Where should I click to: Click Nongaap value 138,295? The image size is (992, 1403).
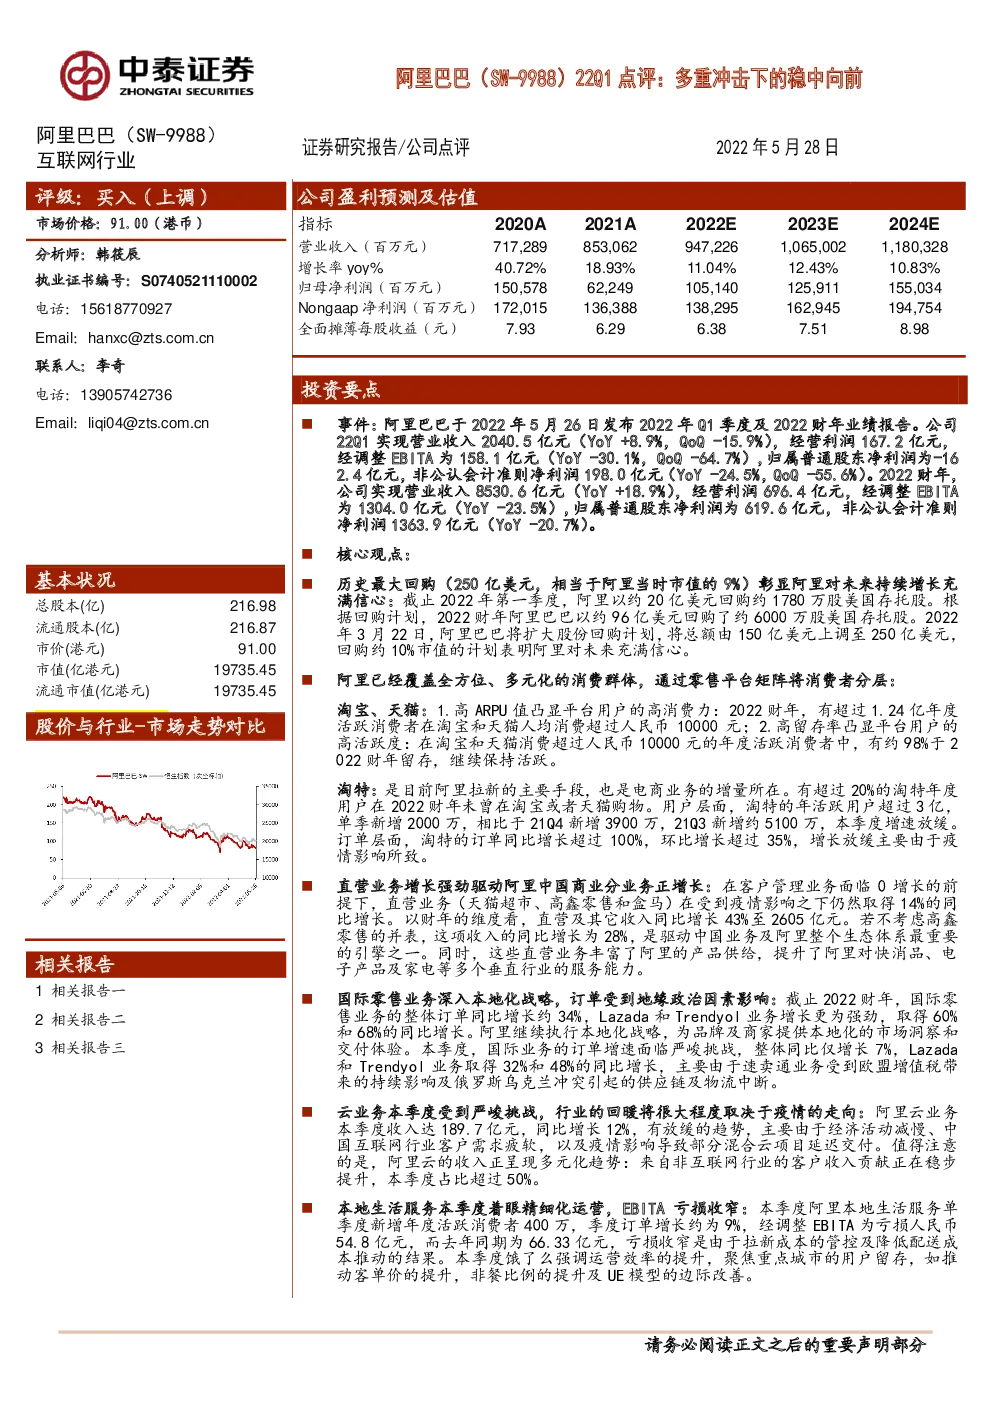(711, 308)
